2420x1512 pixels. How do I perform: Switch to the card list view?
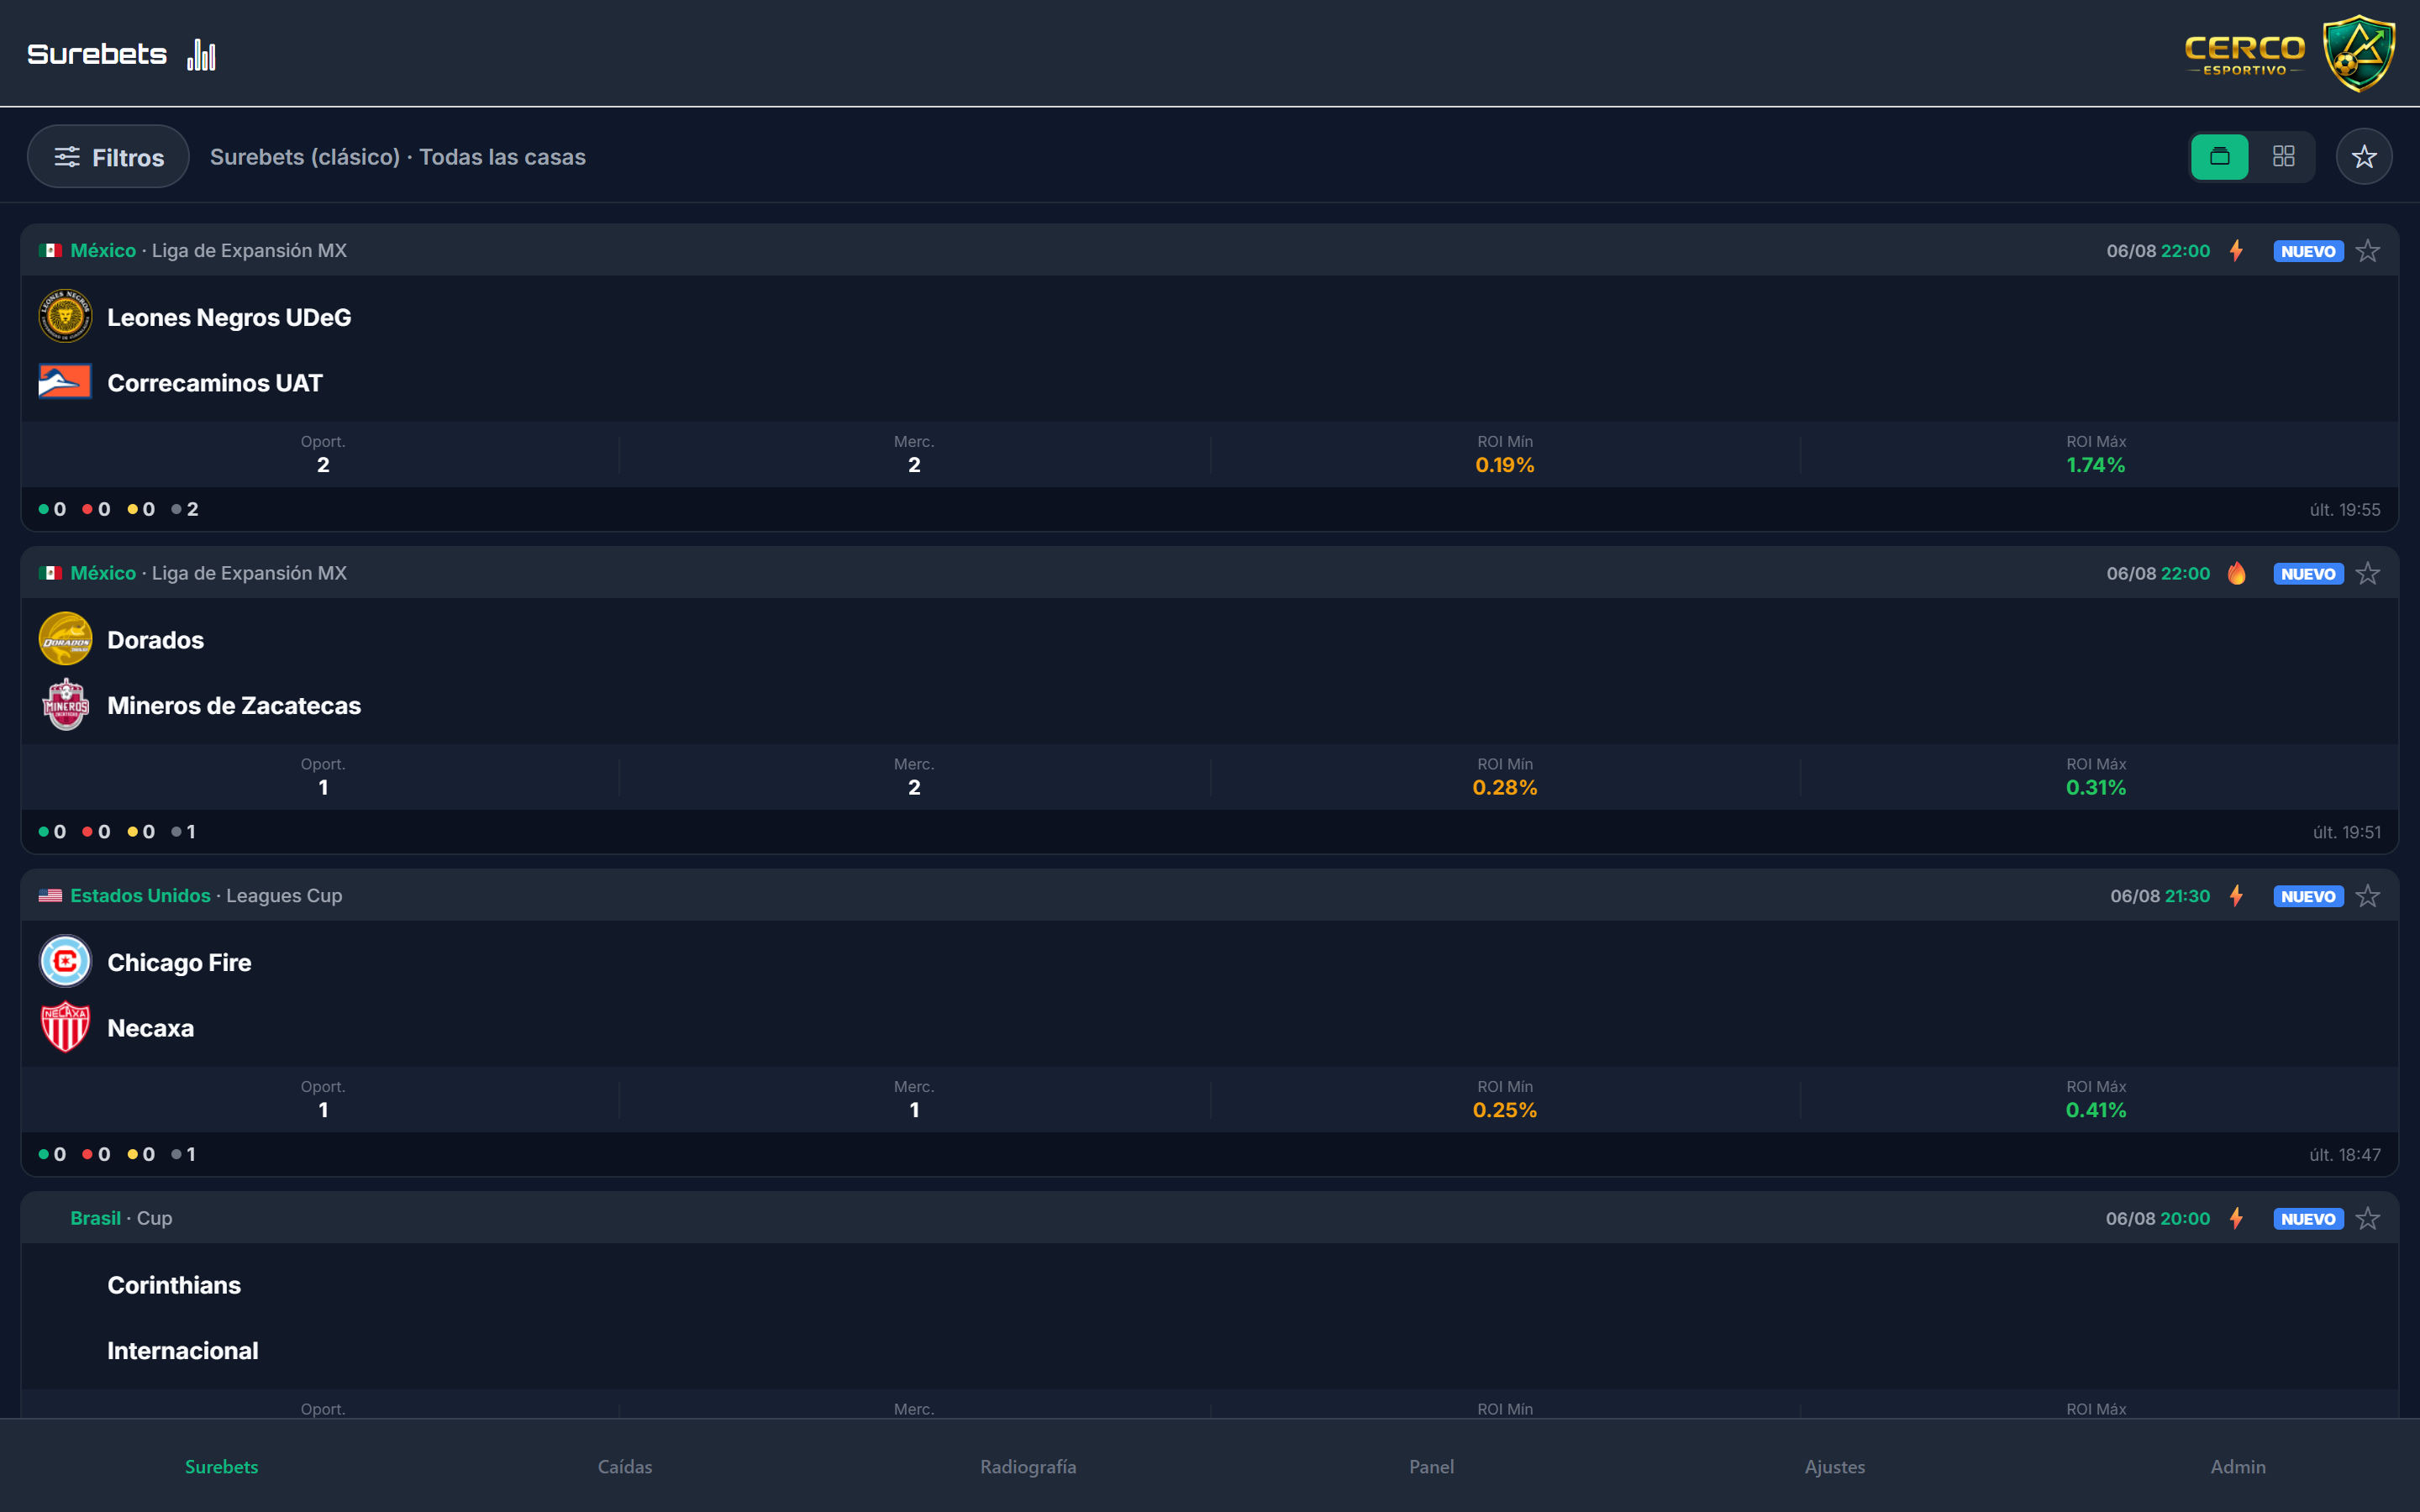pos(2219,157)
